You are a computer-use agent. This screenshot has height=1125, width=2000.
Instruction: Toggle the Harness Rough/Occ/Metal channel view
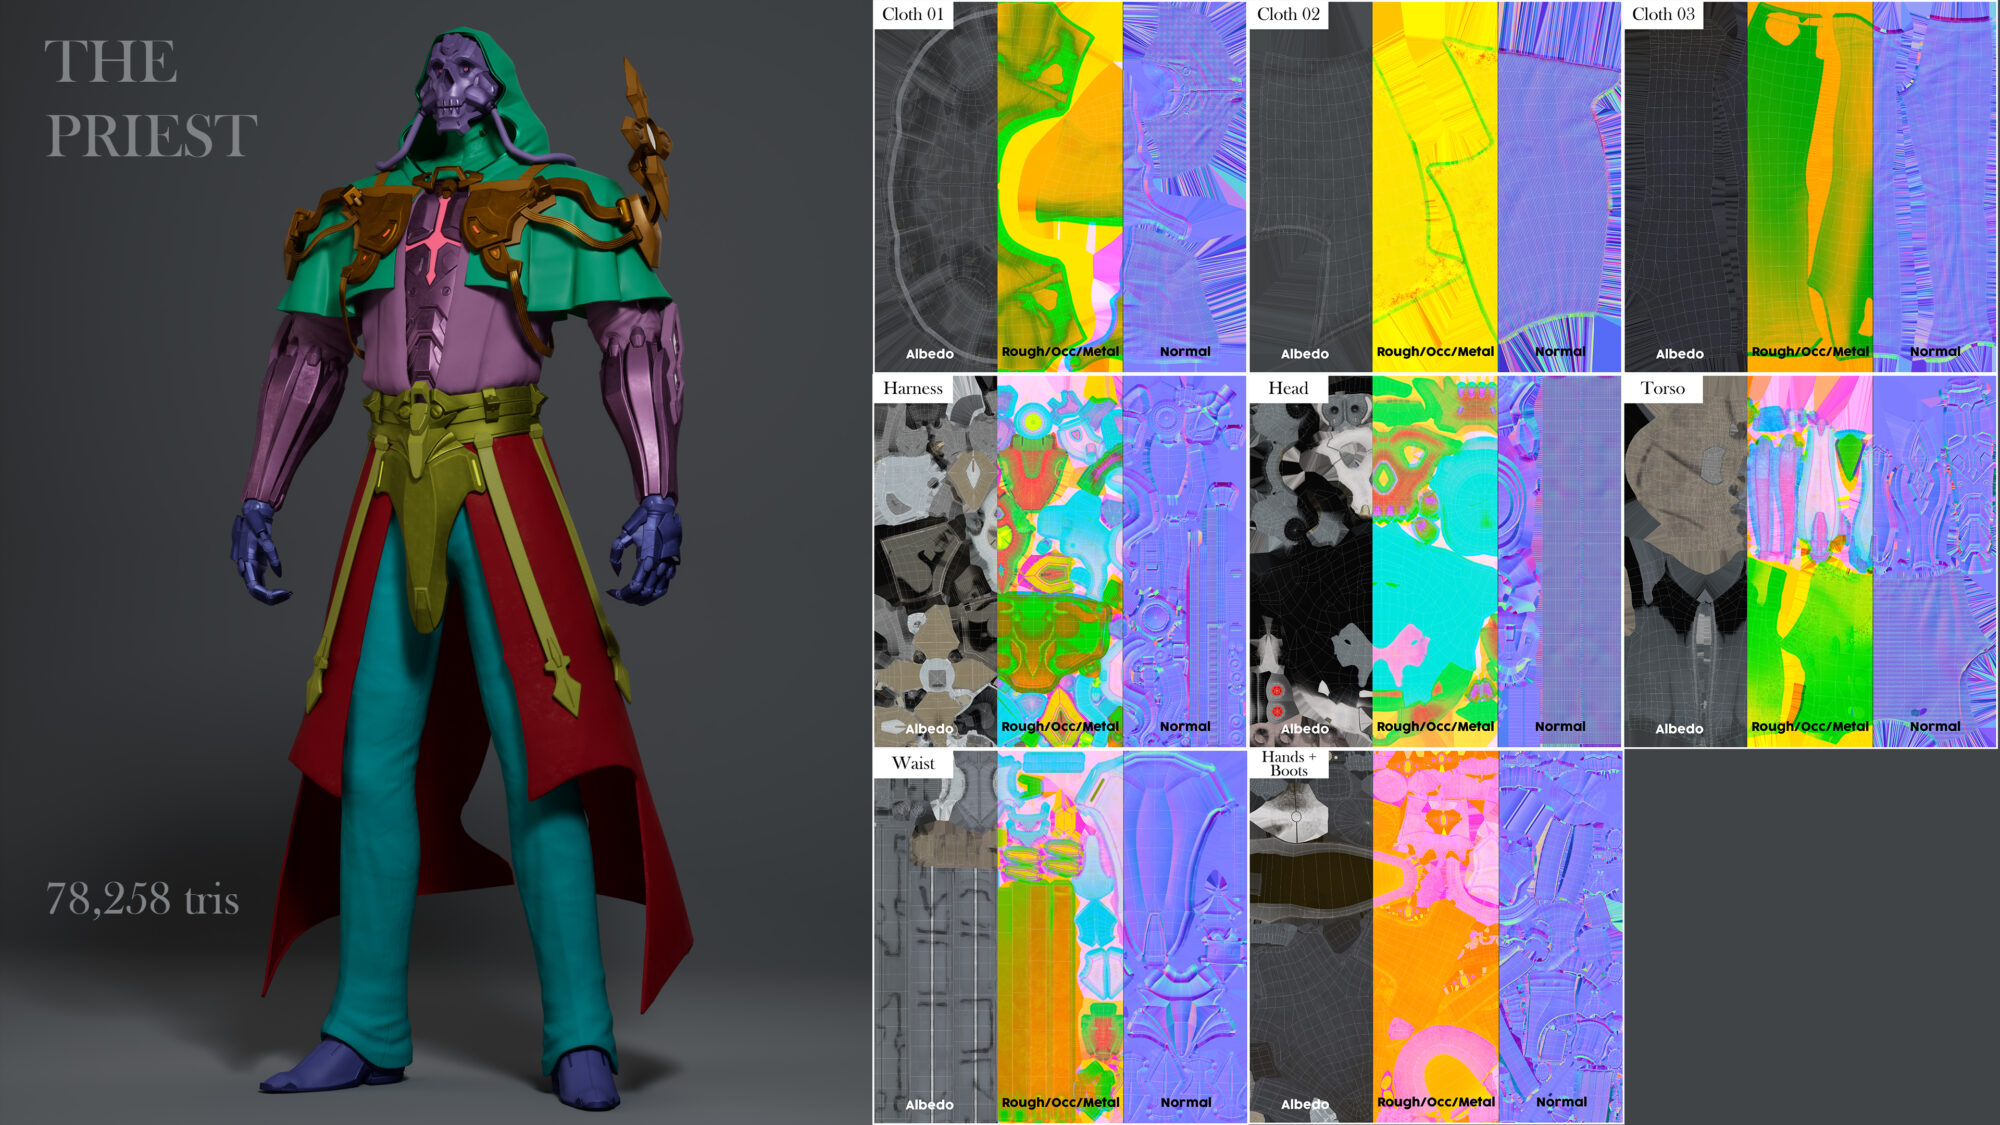1060,560
